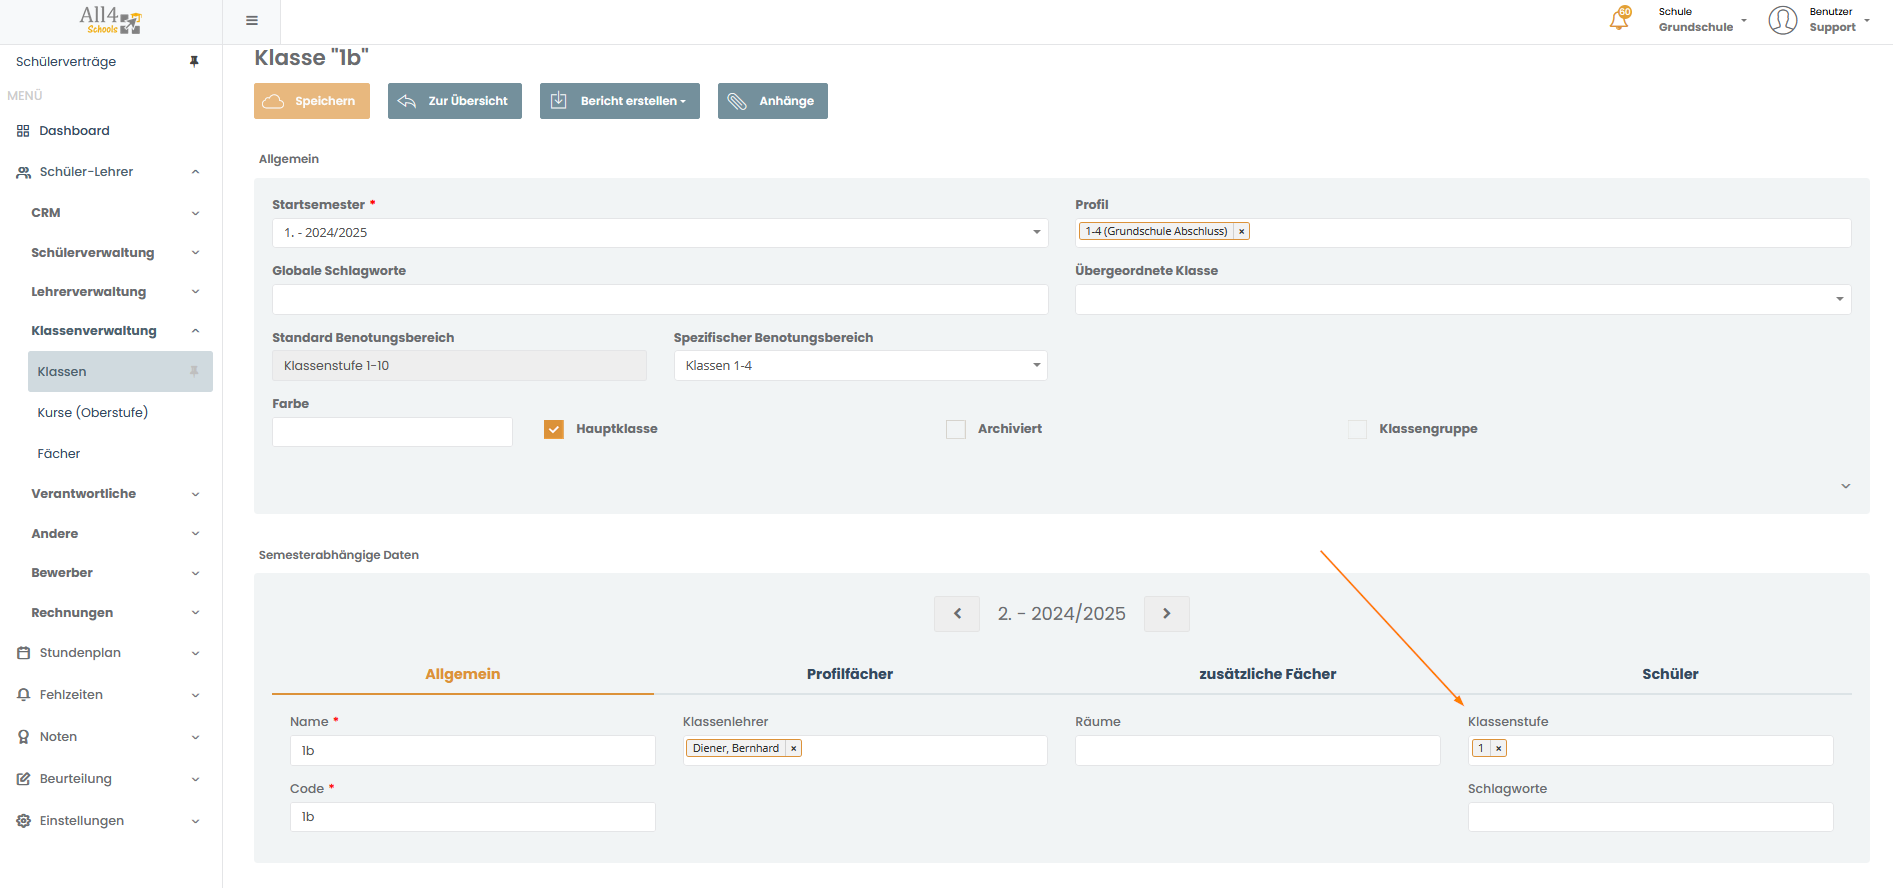Screen dimensions: 1893x888
Task: Click the Schüler-Lehrer people icon
Action: click(x=23, y=172)
